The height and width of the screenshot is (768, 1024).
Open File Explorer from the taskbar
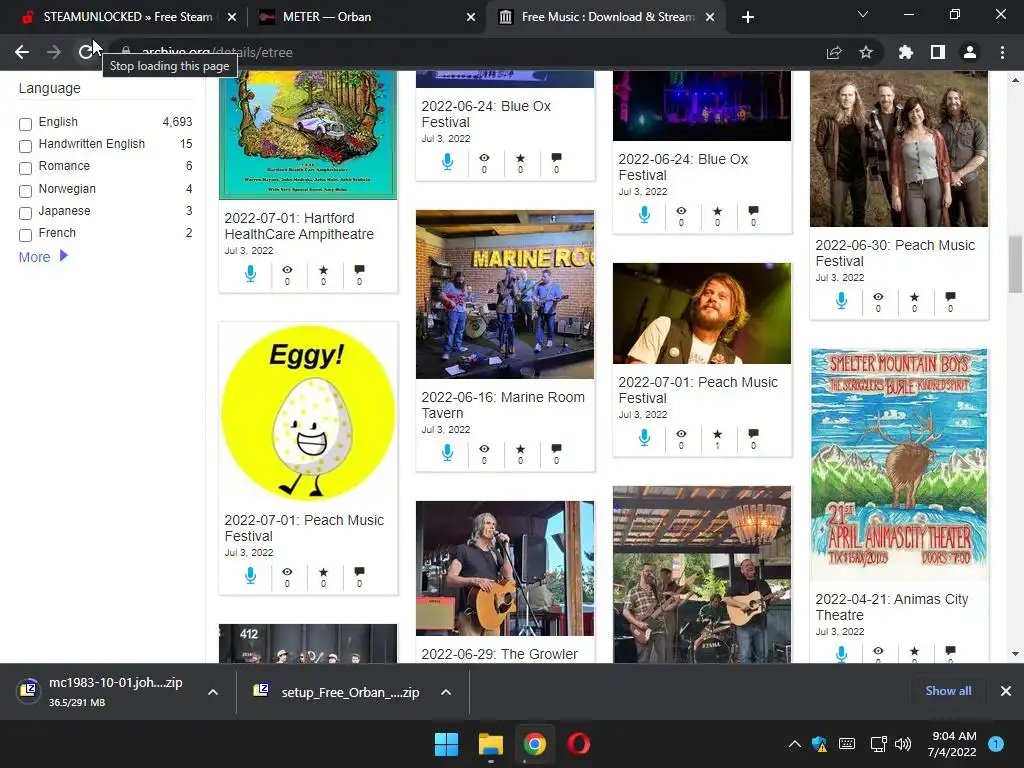[490, 744]
